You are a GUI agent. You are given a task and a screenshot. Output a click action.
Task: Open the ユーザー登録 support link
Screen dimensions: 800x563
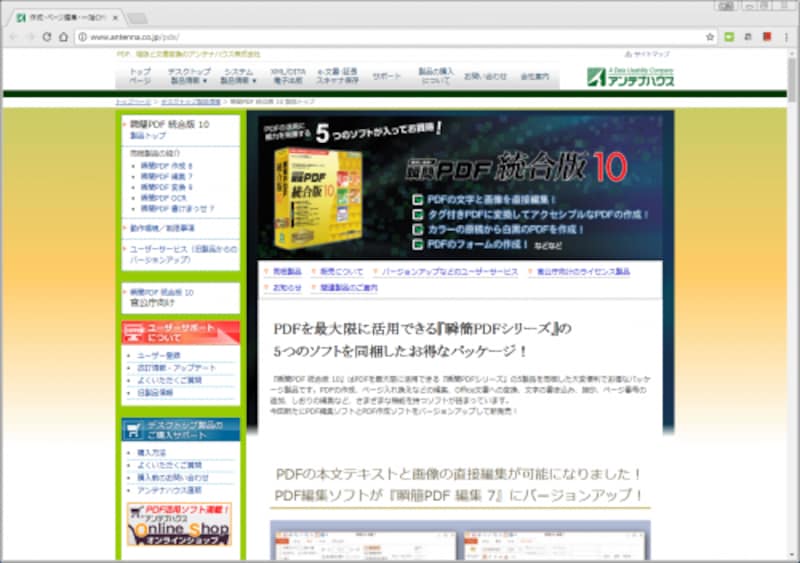[159, 355]
